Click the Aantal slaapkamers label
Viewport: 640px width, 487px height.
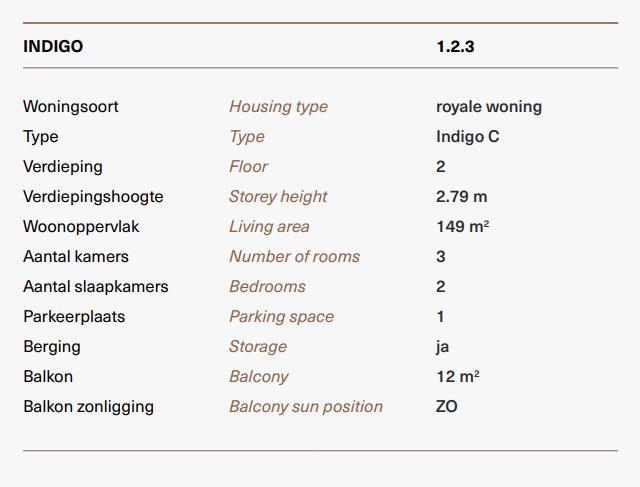point(96,287)
